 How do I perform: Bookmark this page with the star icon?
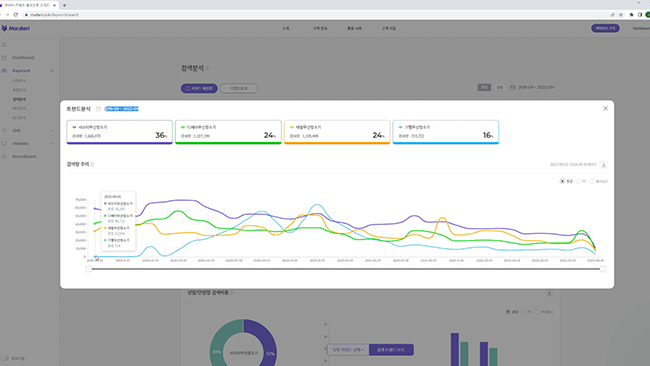(621, 15)
